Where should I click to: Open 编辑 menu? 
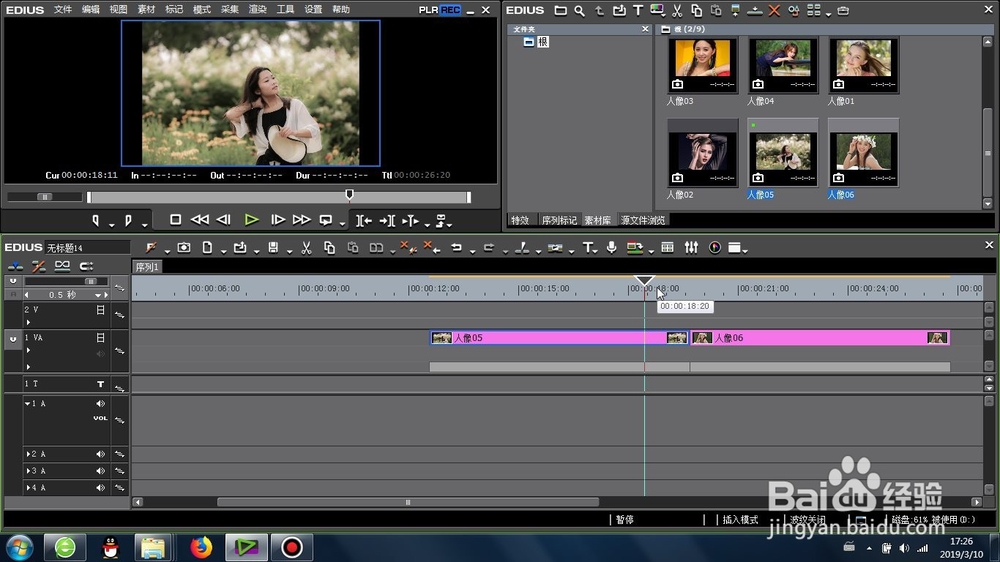91,10
